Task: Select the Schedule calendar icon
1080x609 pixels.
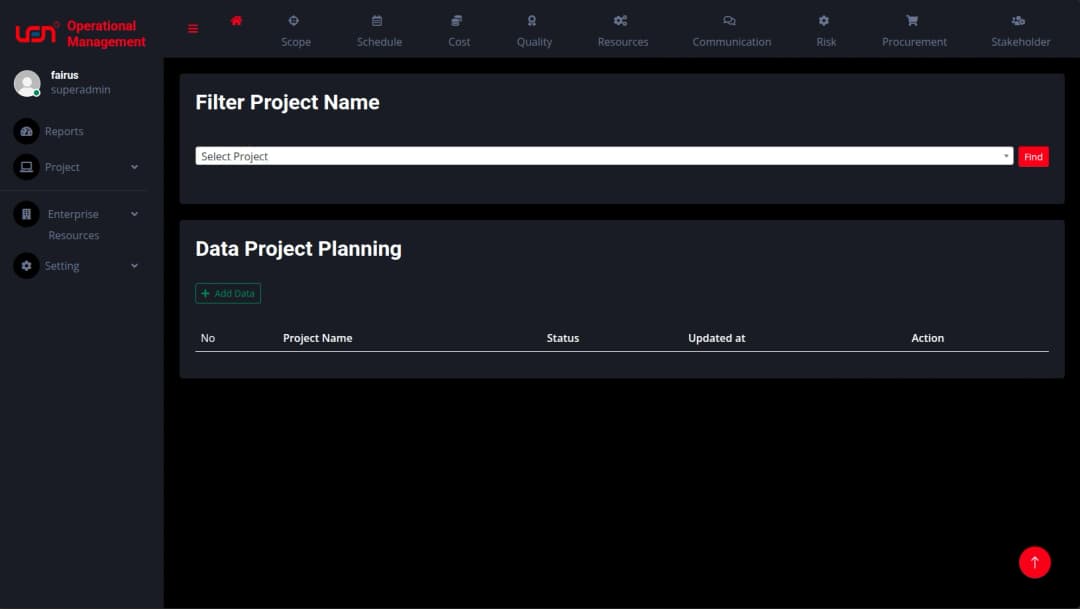Action: 378,20
